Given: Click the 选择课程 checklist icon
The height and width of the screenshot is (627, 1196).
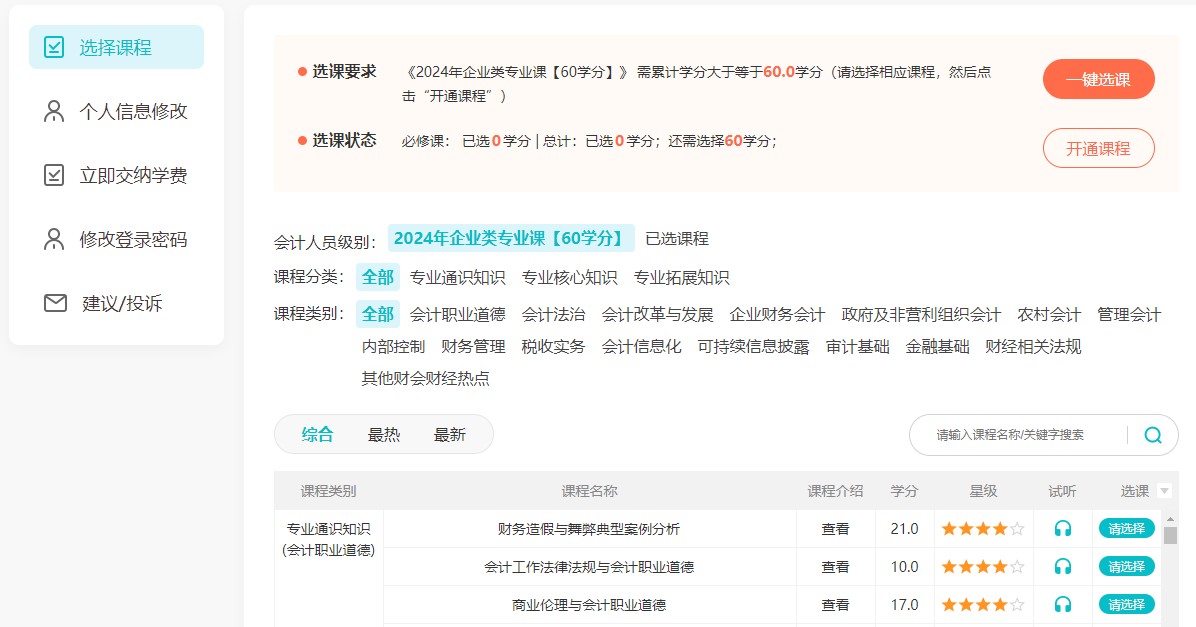Looking at the screenshot, I should pyautogui.click(x=54, y=47).
